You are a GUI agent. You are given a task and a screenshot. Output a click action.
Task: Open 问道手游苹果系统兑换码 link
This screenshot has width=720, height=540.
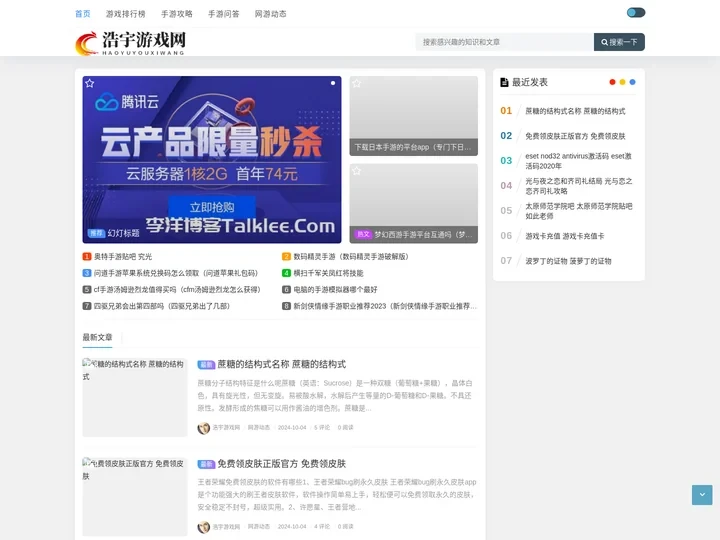click(175, 273)
